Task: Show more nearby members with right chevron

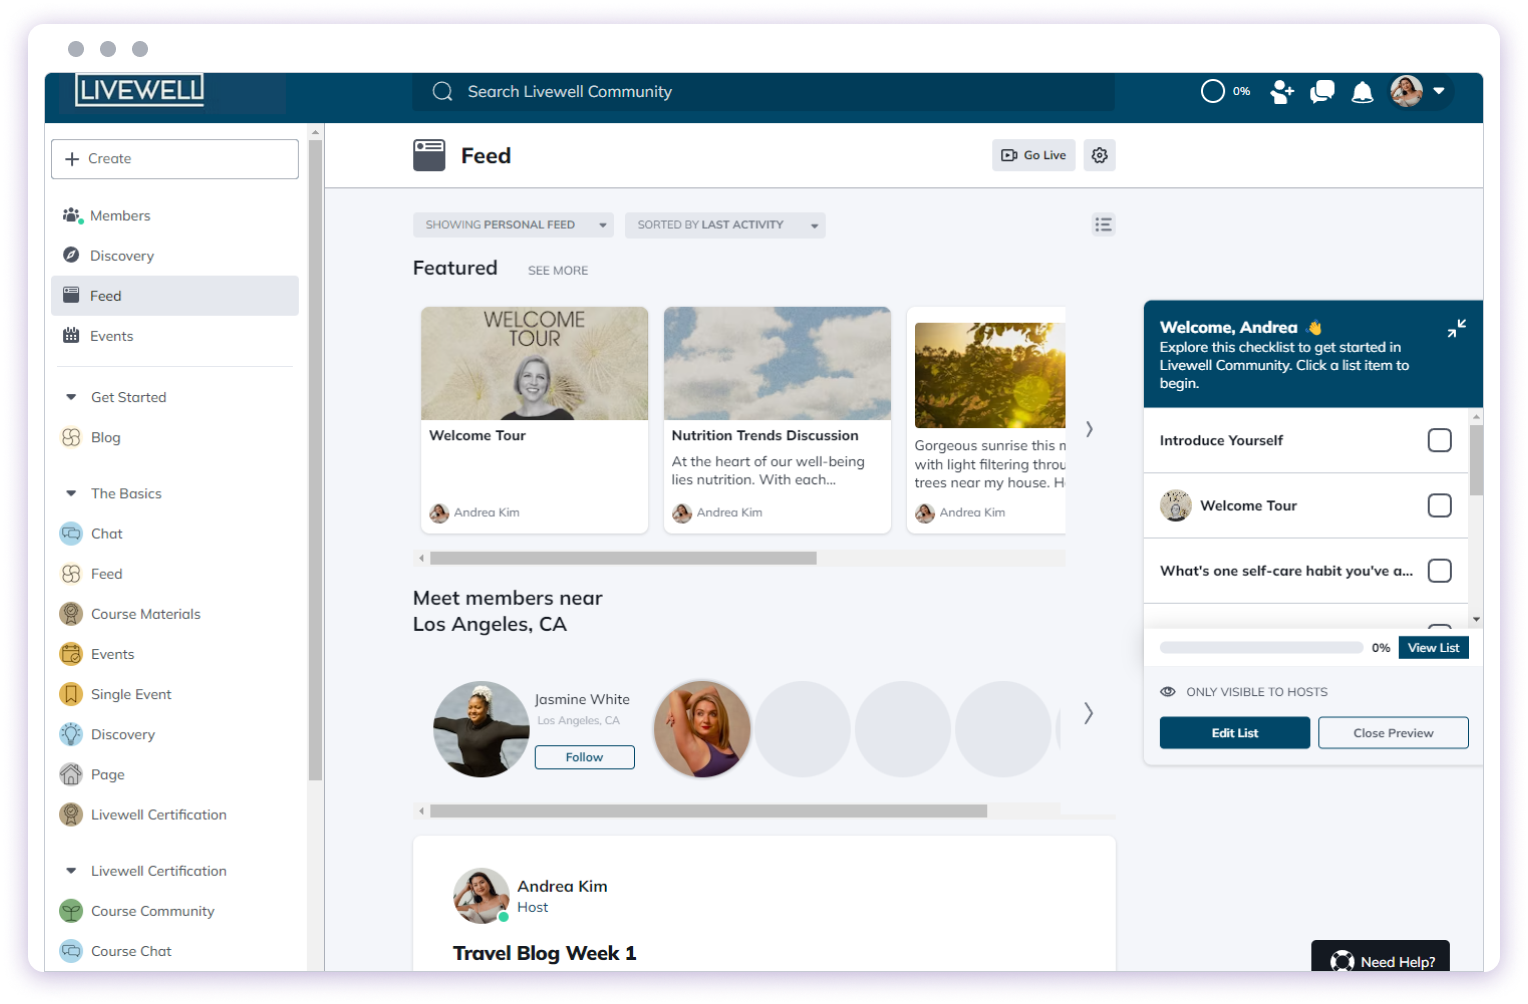Action: coord(1088,713)
